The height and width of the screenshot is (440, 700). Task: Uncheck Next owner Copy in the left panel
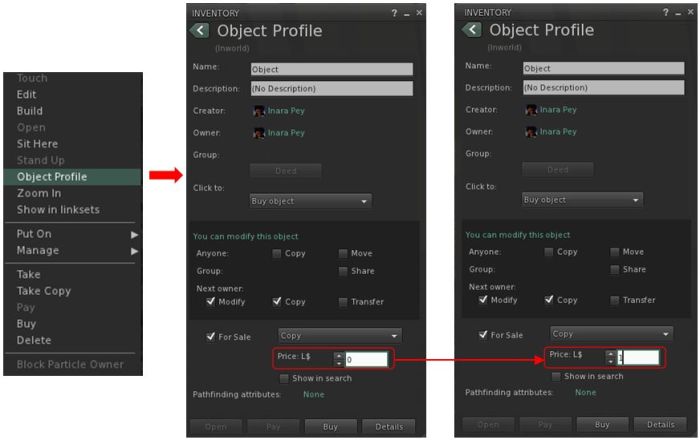(x=277, y=302)
